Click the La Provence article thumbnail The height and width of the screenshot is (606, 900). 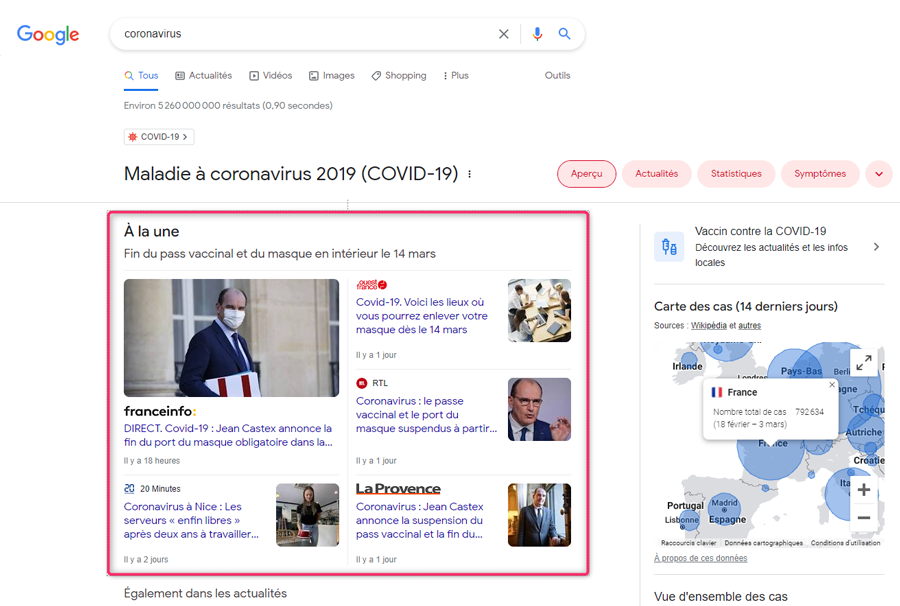(540, 515)
